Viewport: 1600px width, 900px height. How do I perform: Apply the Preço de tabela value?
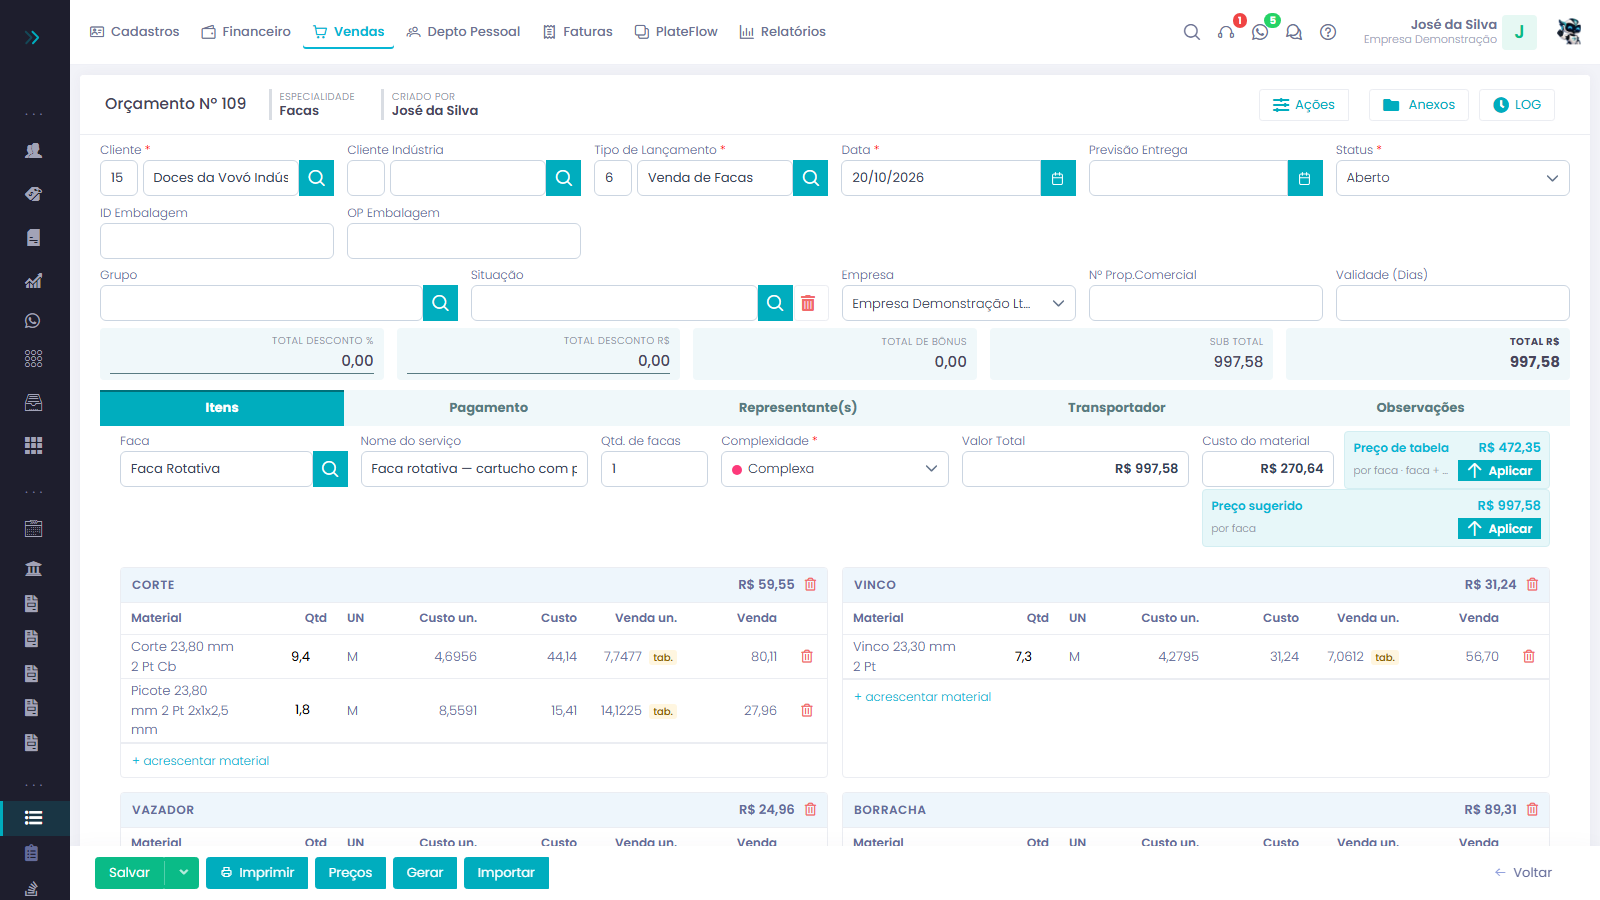[1499, 471]
